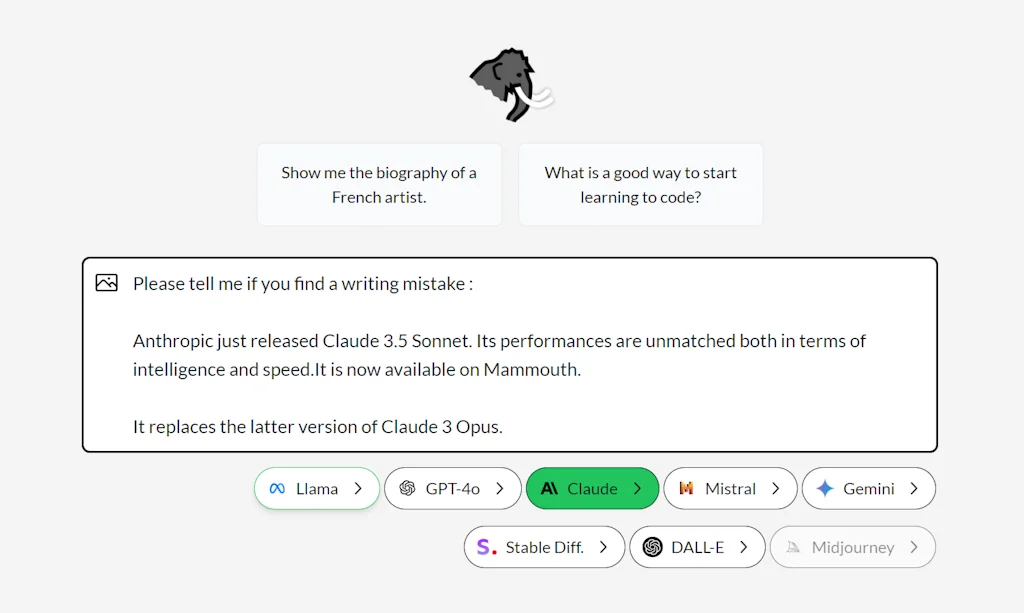Click the Midjourney boat icon

pos(793,547)
